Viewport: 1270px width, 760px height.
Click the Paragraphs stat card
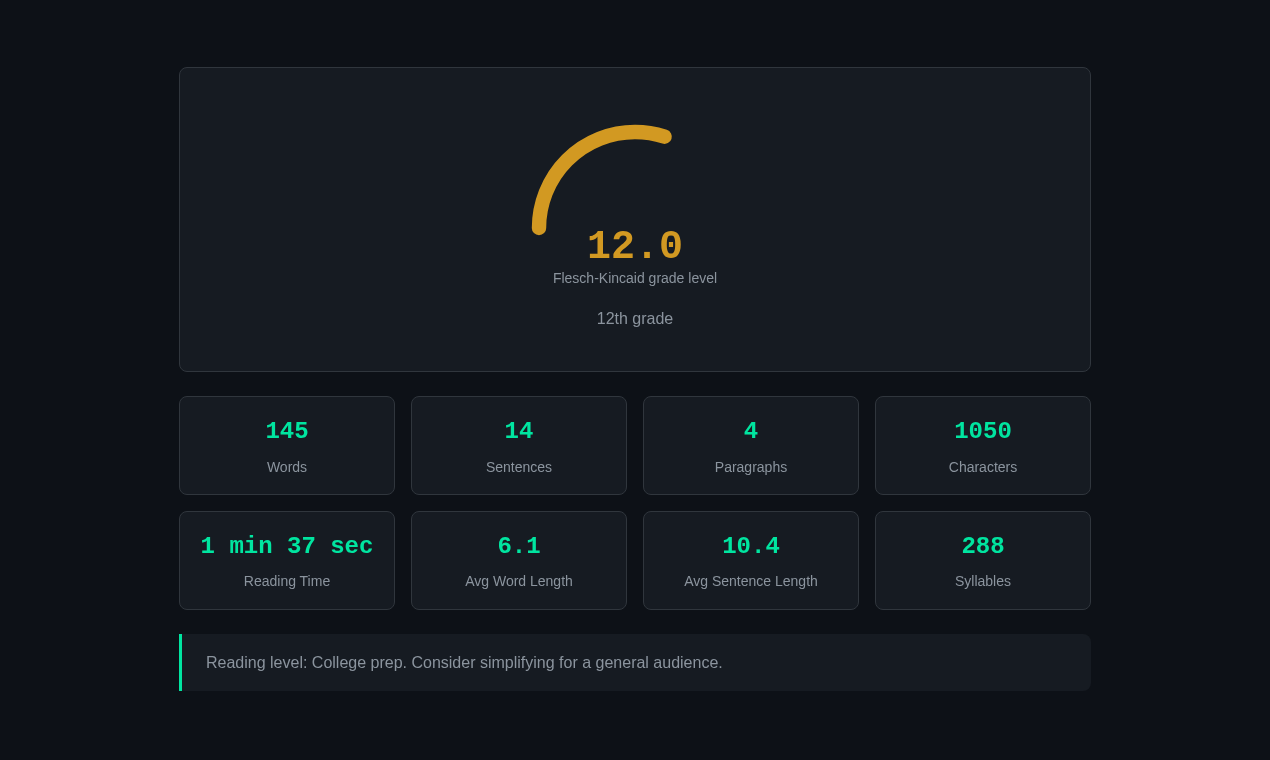(x=751, y=445)
